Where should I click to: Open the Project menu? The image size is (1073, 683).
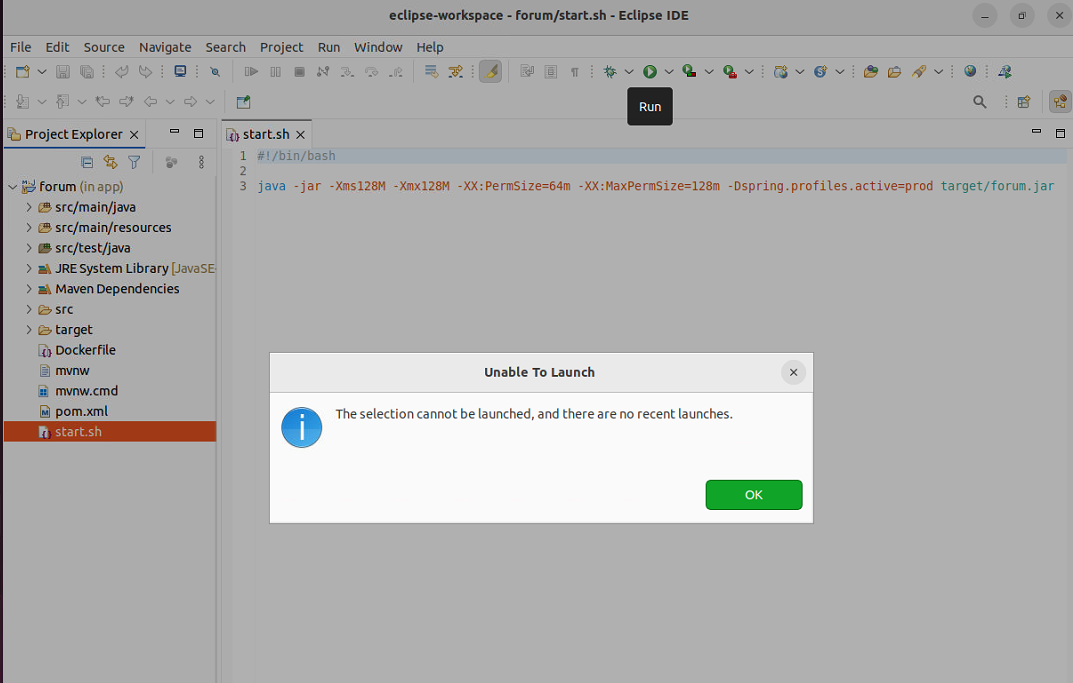click(x=281, y=47)
